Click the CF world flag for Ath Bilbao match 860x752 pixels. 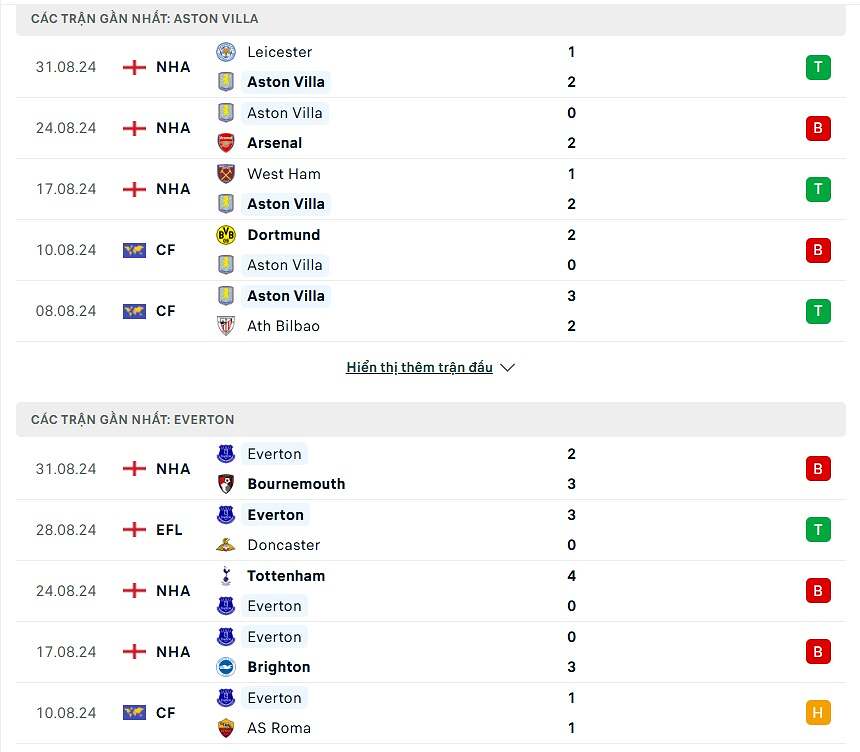tap(134, 311)
